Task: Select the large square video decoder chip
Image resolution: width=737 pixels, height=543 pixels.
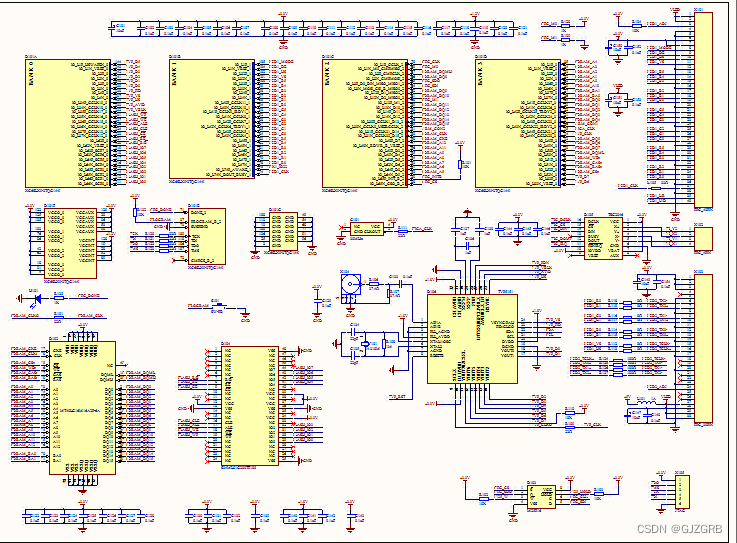Action: [472, 338]
